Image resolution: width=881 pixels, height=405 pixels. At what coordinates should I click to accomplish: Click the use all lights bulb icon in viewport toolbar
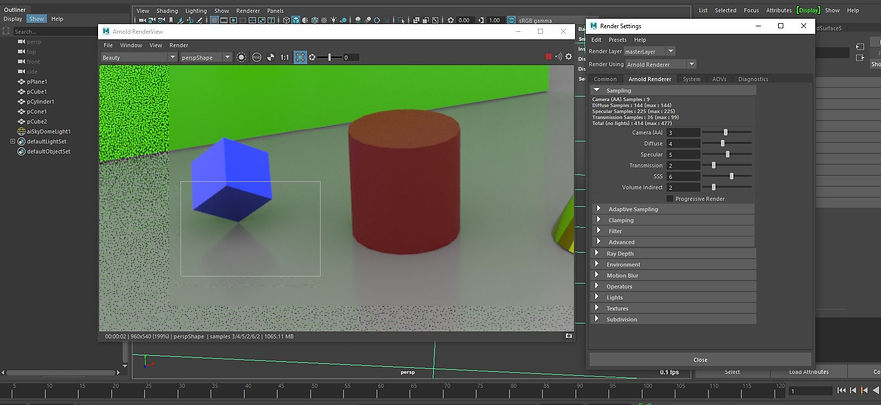coord(334,20)
